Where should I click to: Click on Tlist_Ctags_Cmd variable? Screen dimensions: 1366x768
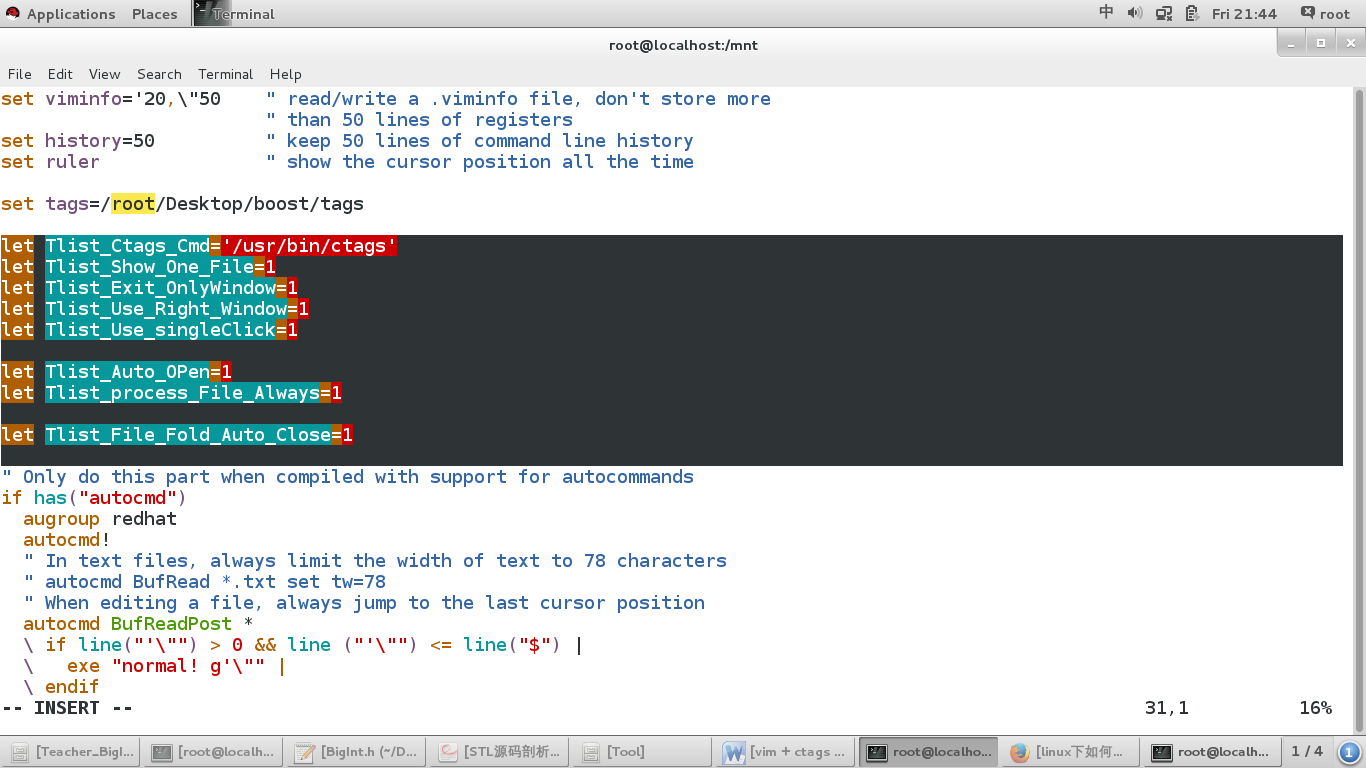pyautogui.click(x=127, y=246)
